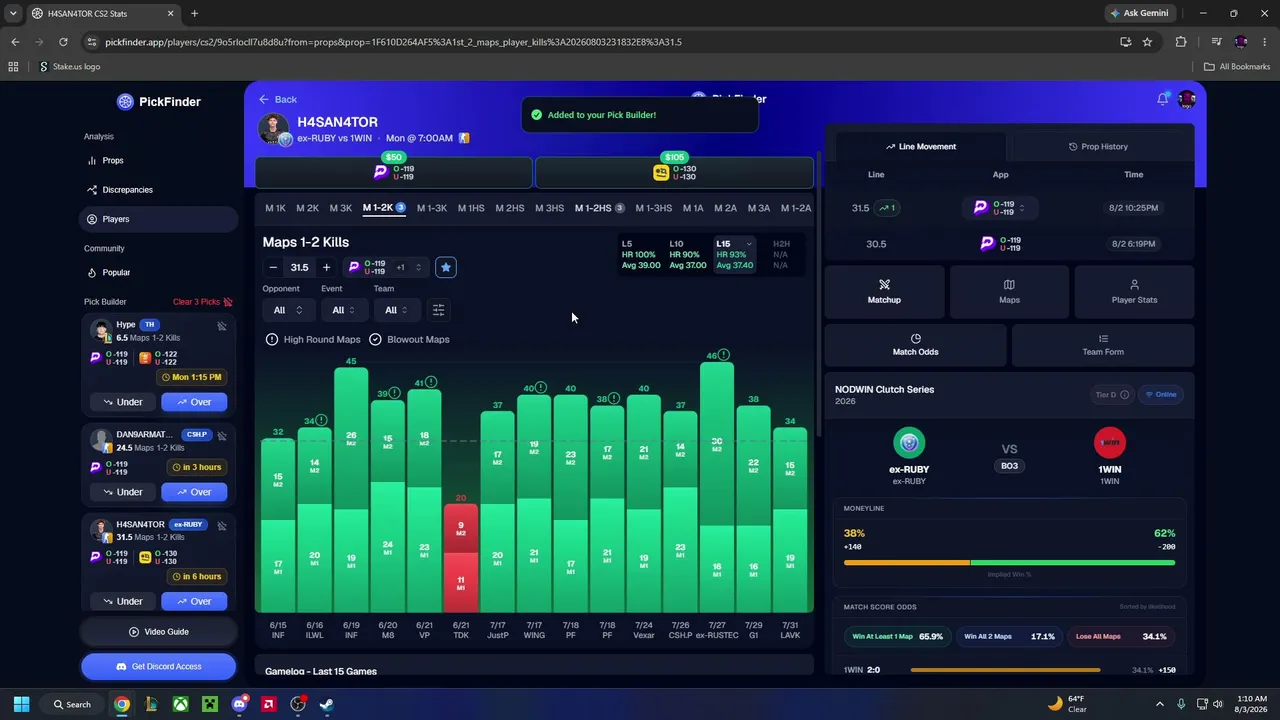This screenshot has width=1280, height=720.
Task: Open the user profile avatar
Action: click(x=1187, y=99)
